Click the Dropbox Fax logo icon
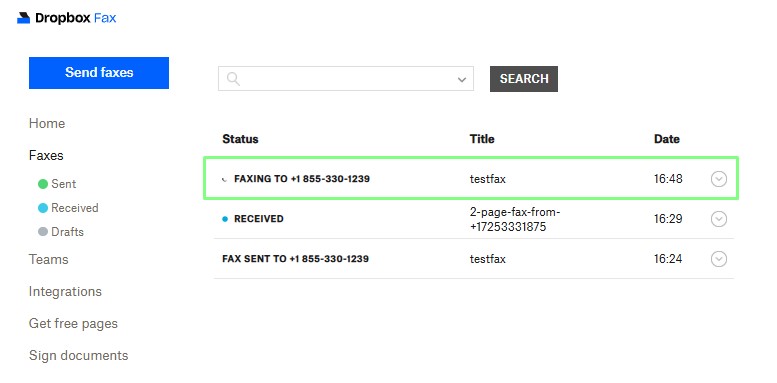The image size is (777, 383). (23, 18)
